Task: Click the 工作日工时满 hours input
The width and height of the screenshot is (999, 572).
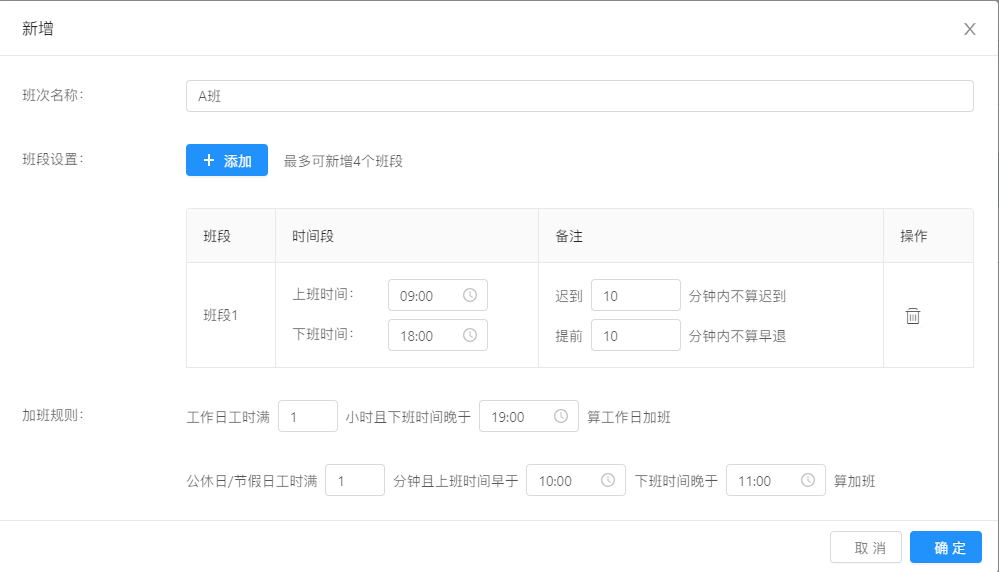Action: point(308,416)
